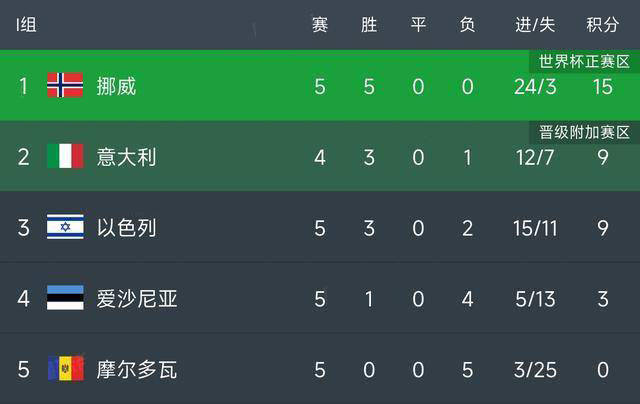640x404 pixels.
Task: Select the 爱沙尼亚 team name
Action: tap(137, 299)
